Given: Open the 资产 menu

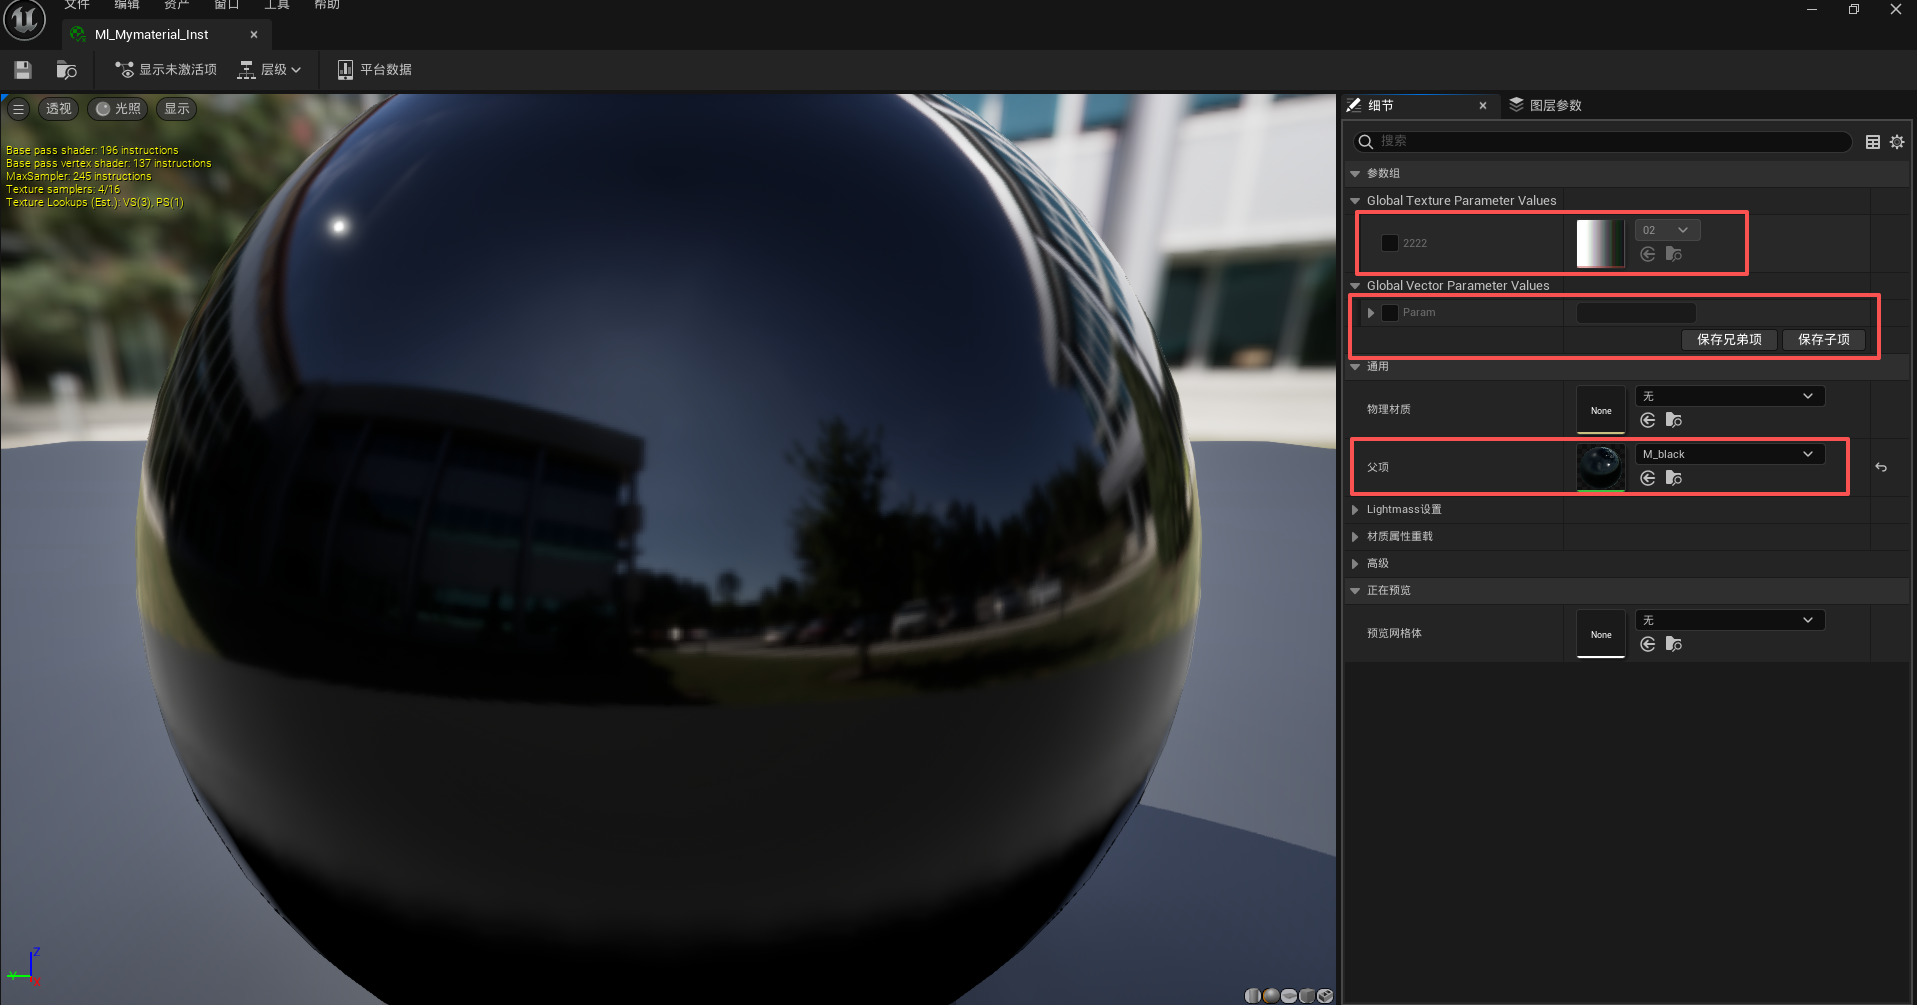Looking at the screenshot, I should [177, 5].
